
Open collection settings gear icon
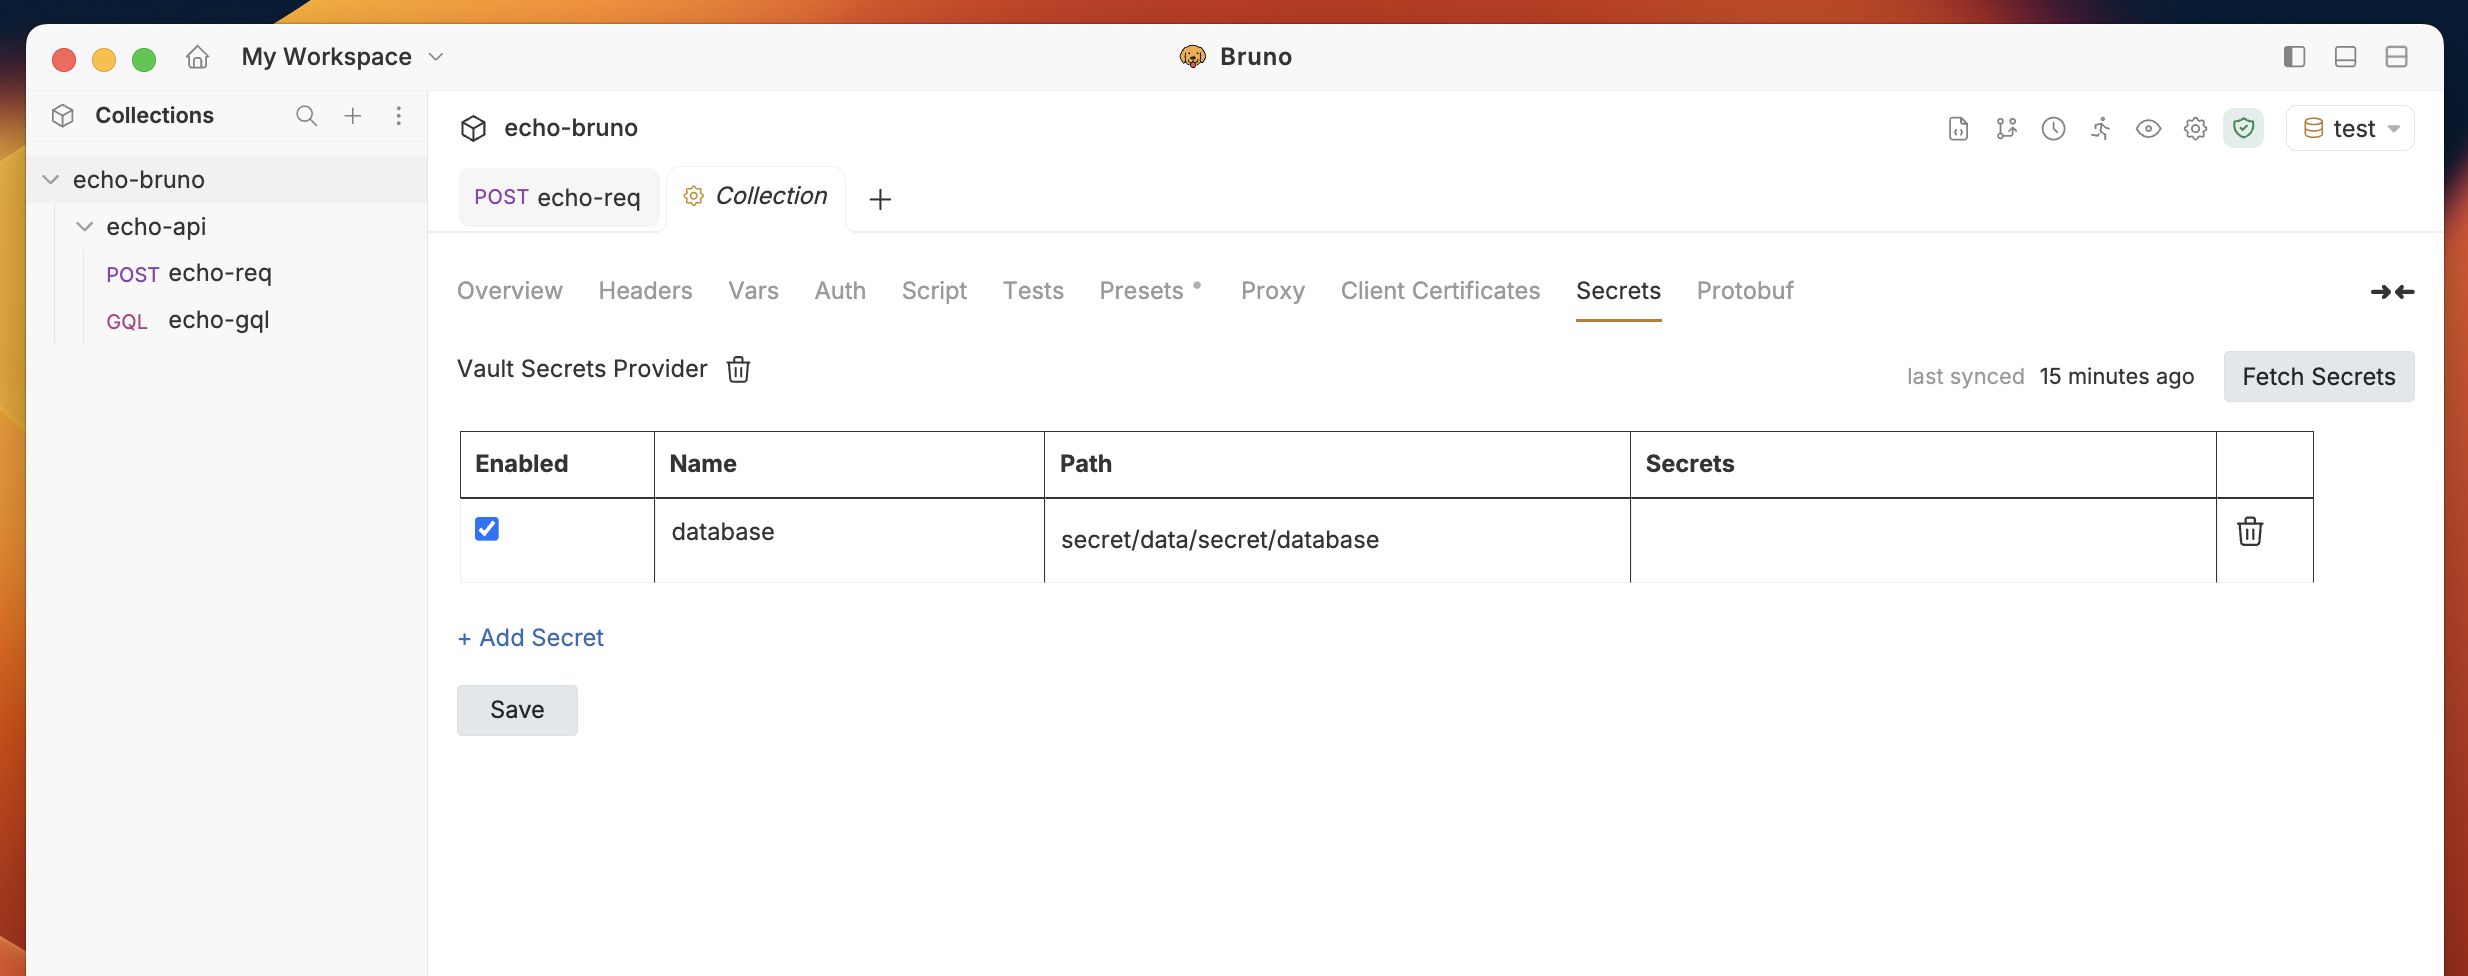click(2196, 129)
